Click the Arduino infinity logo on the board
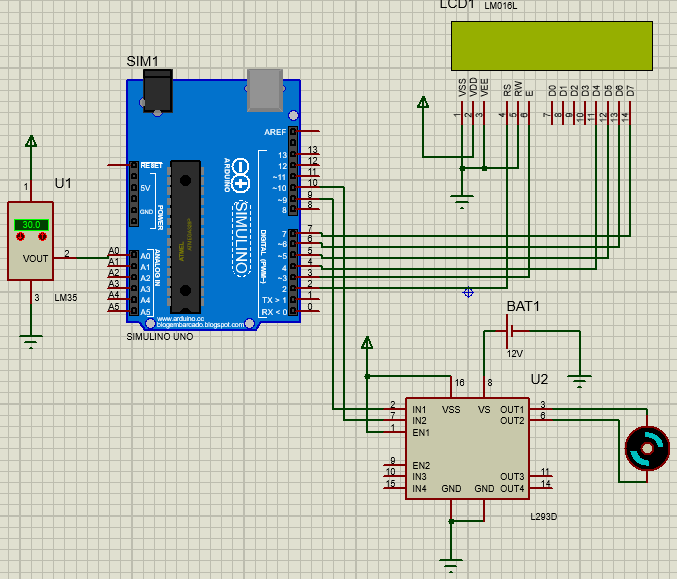This screenshot has width=677, height=579. (240, 175)
